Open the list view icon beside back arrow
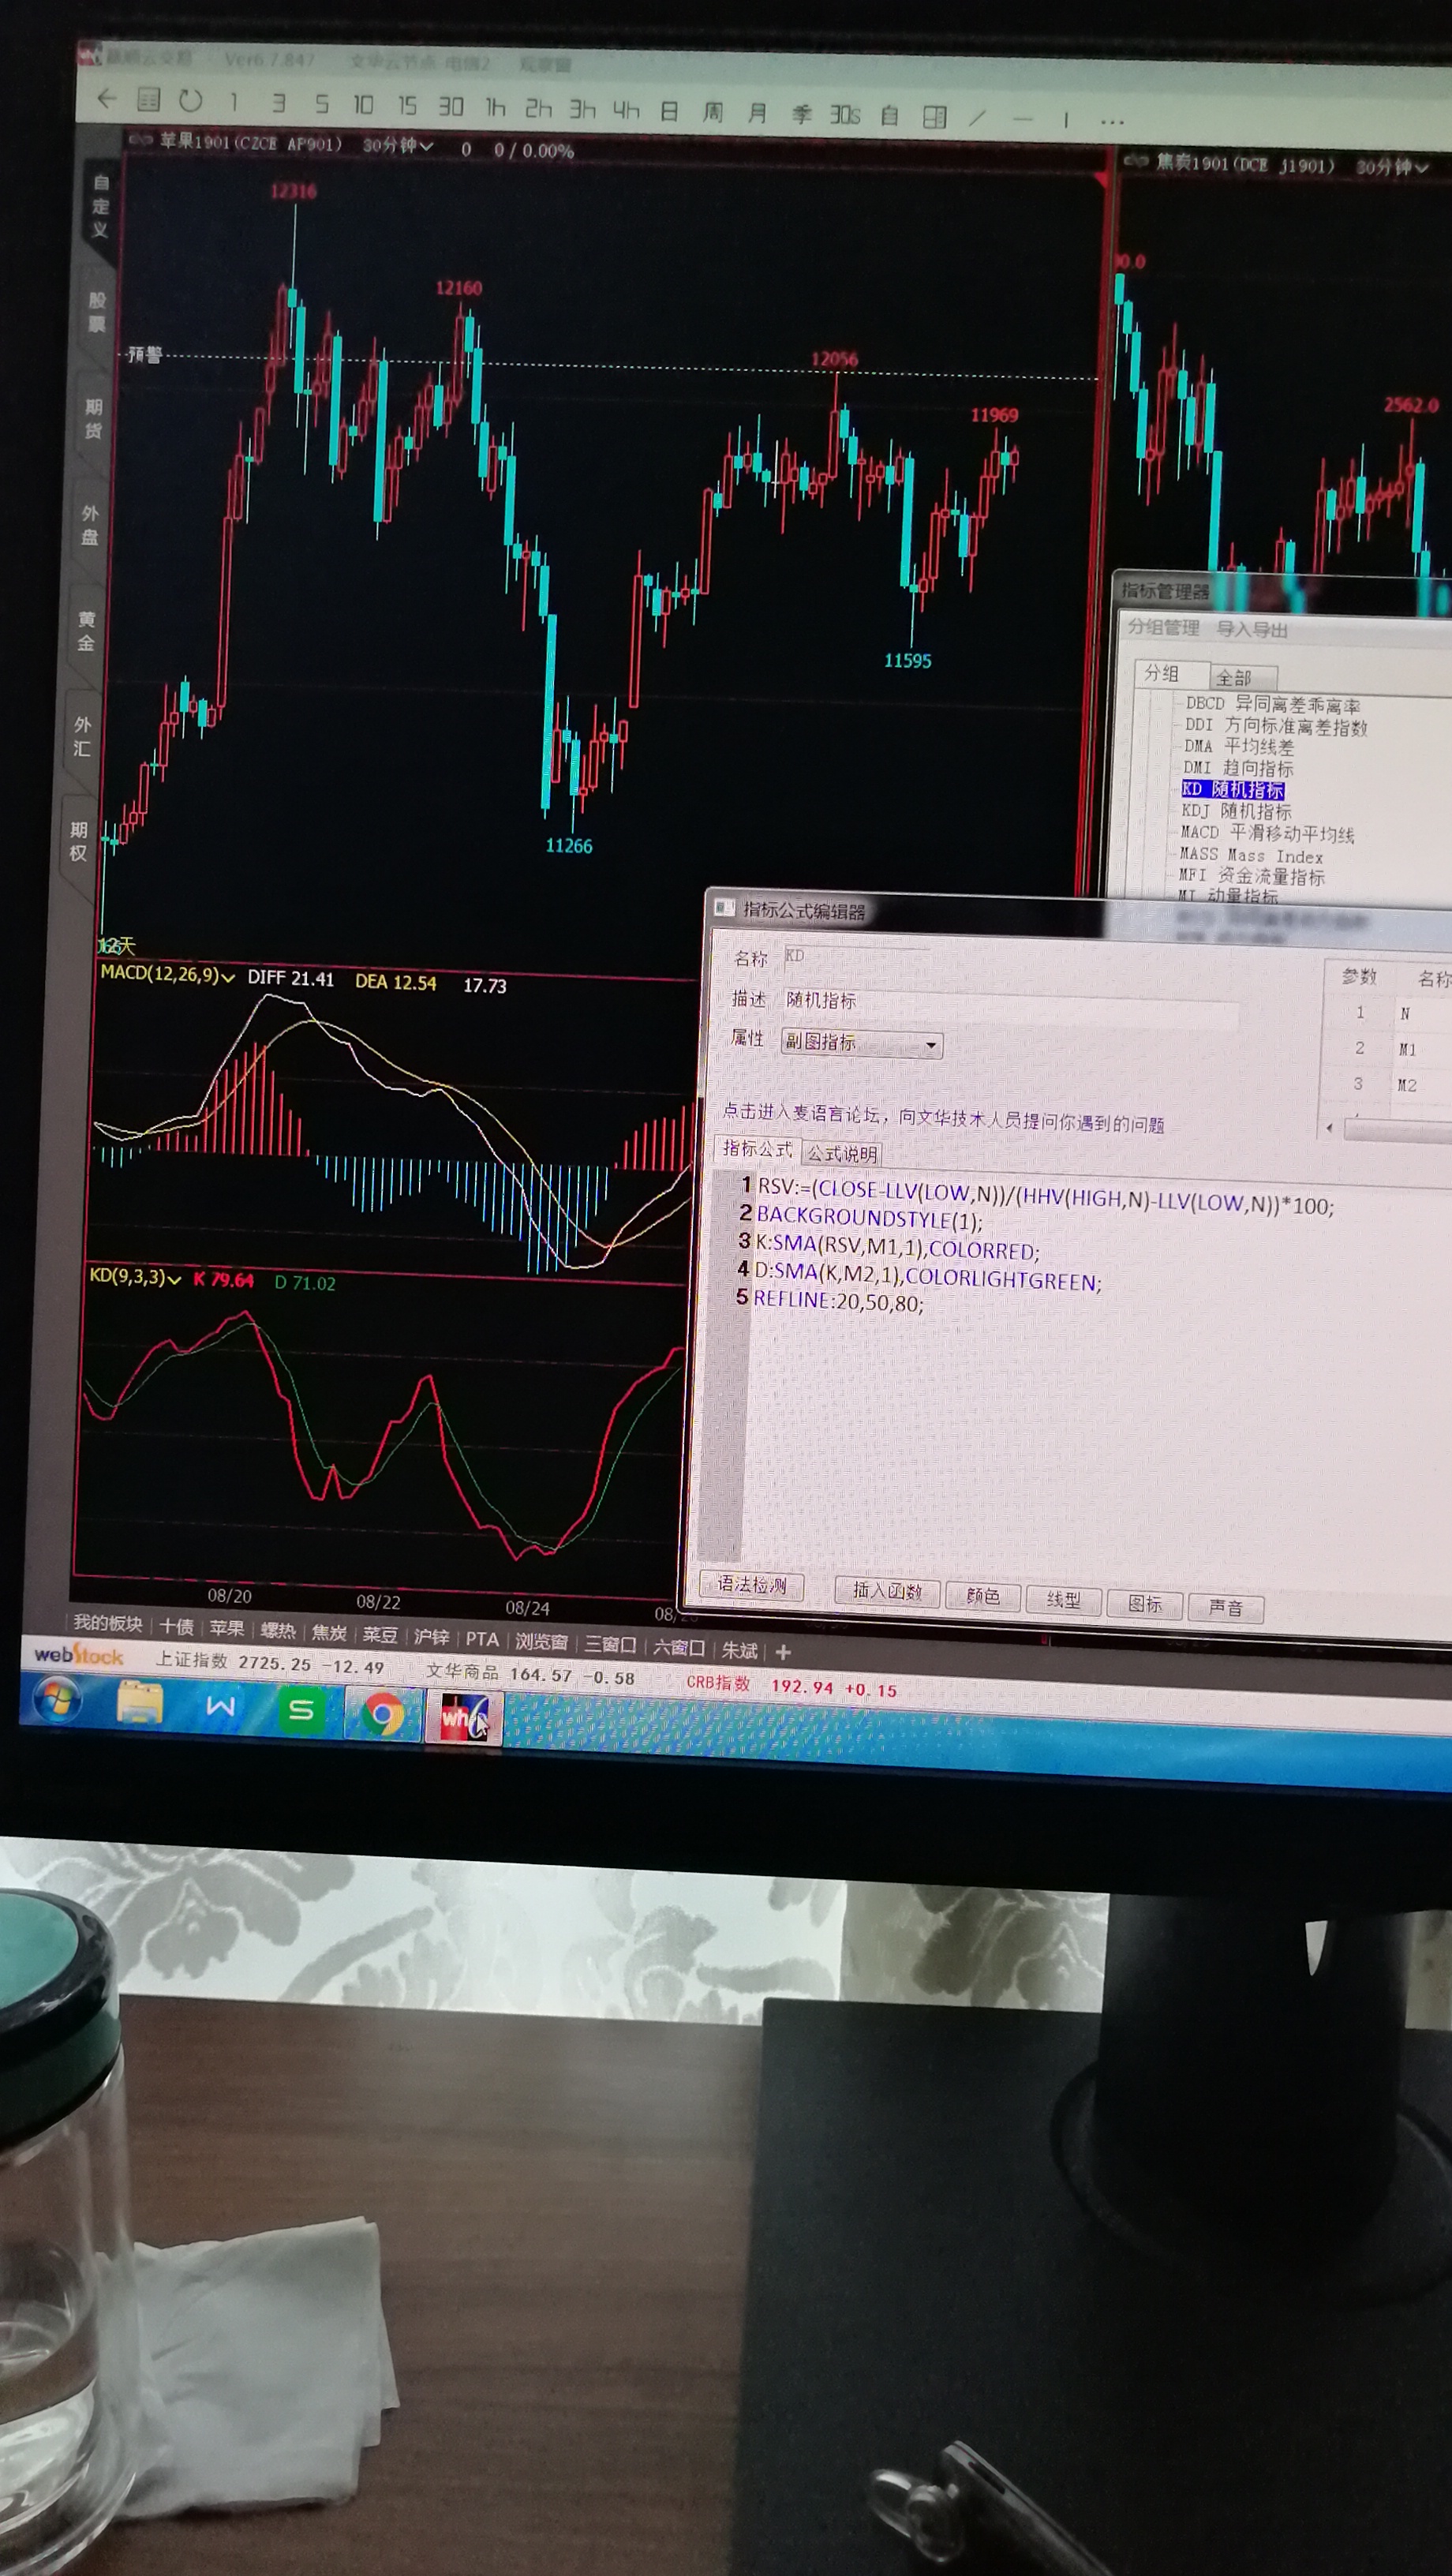The width and height of the screenshot is (1452, 2576). 148,99
